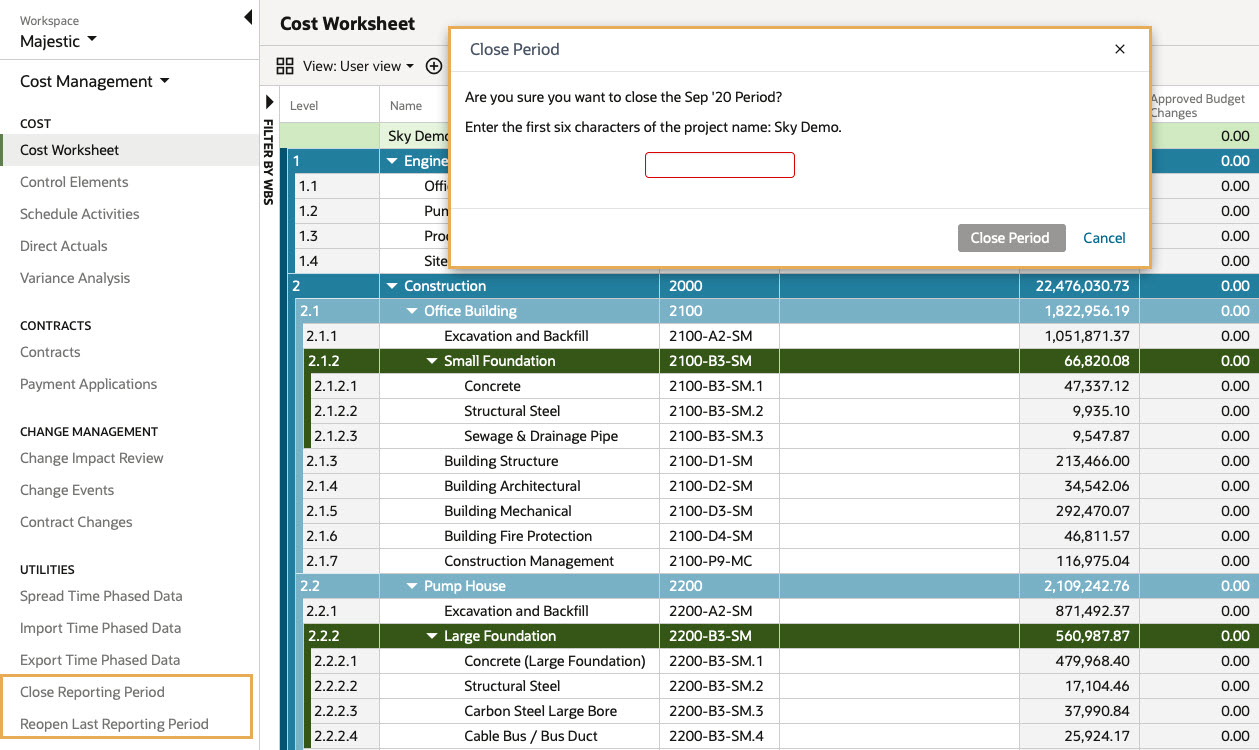Open Variance Analysis page
Viewport: 1259px width, 750px height.
click(x=75, y=278)
